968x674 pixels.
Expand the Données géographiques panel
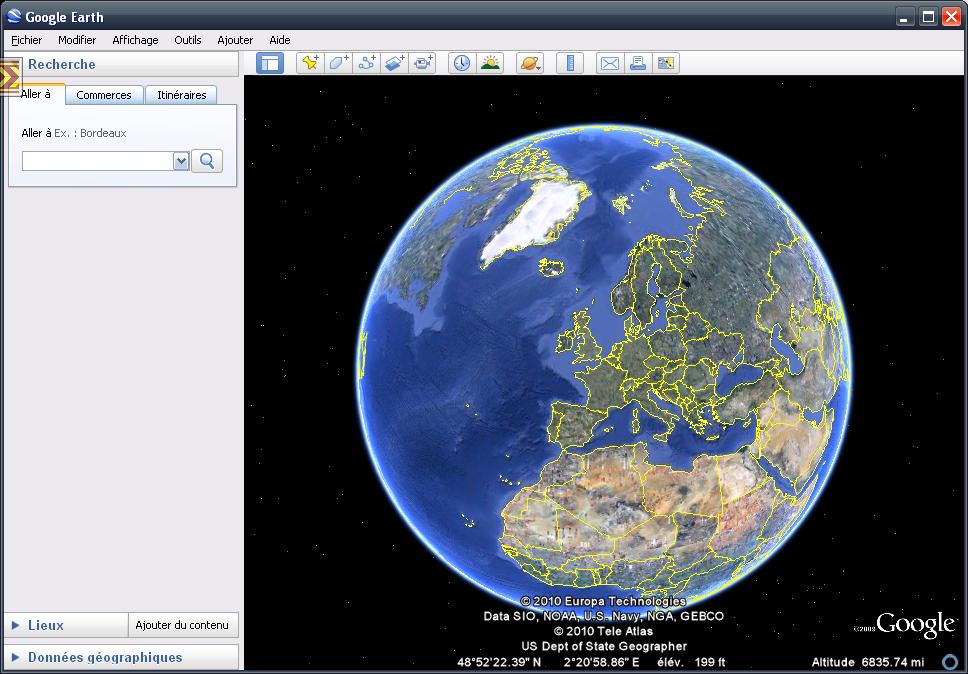tap(121, 657)
